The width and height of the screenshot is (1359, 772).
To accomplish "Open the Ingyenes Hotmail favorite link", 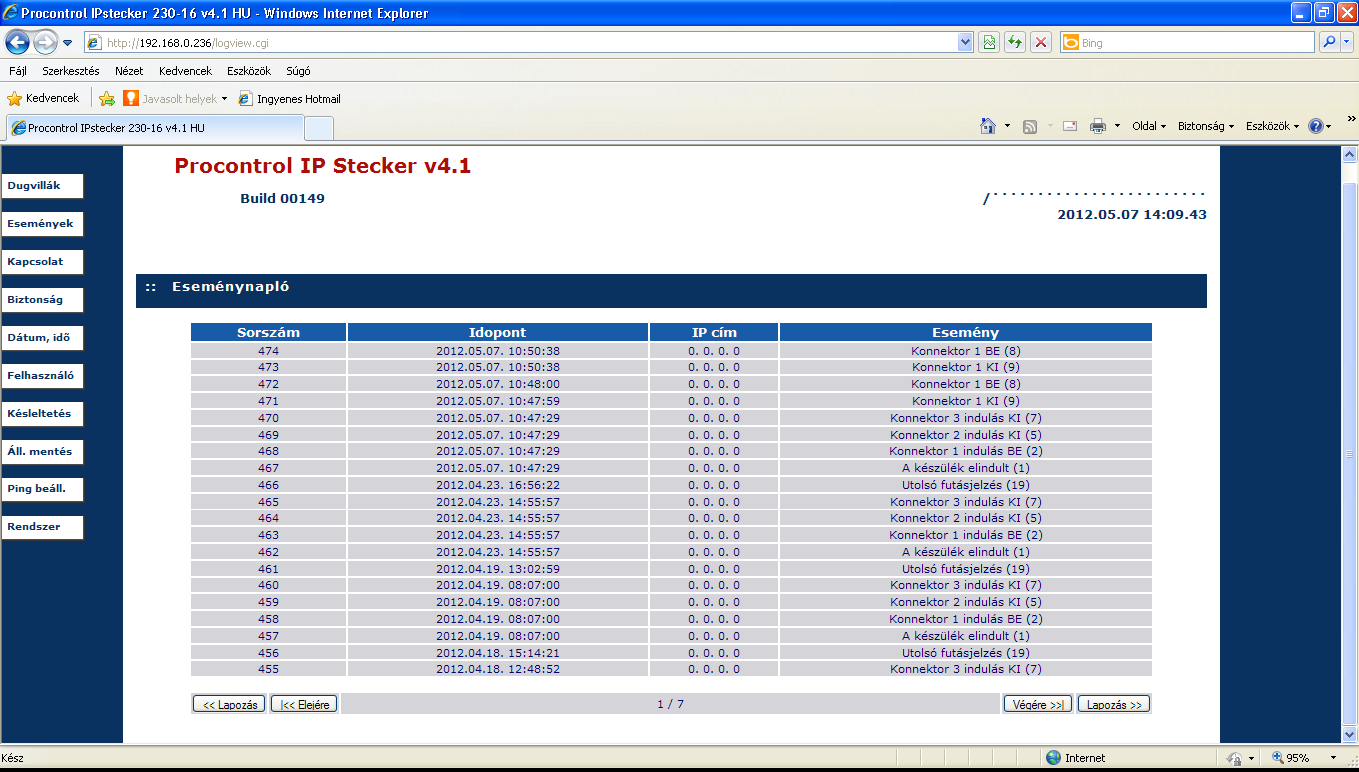I will point(290,98).
